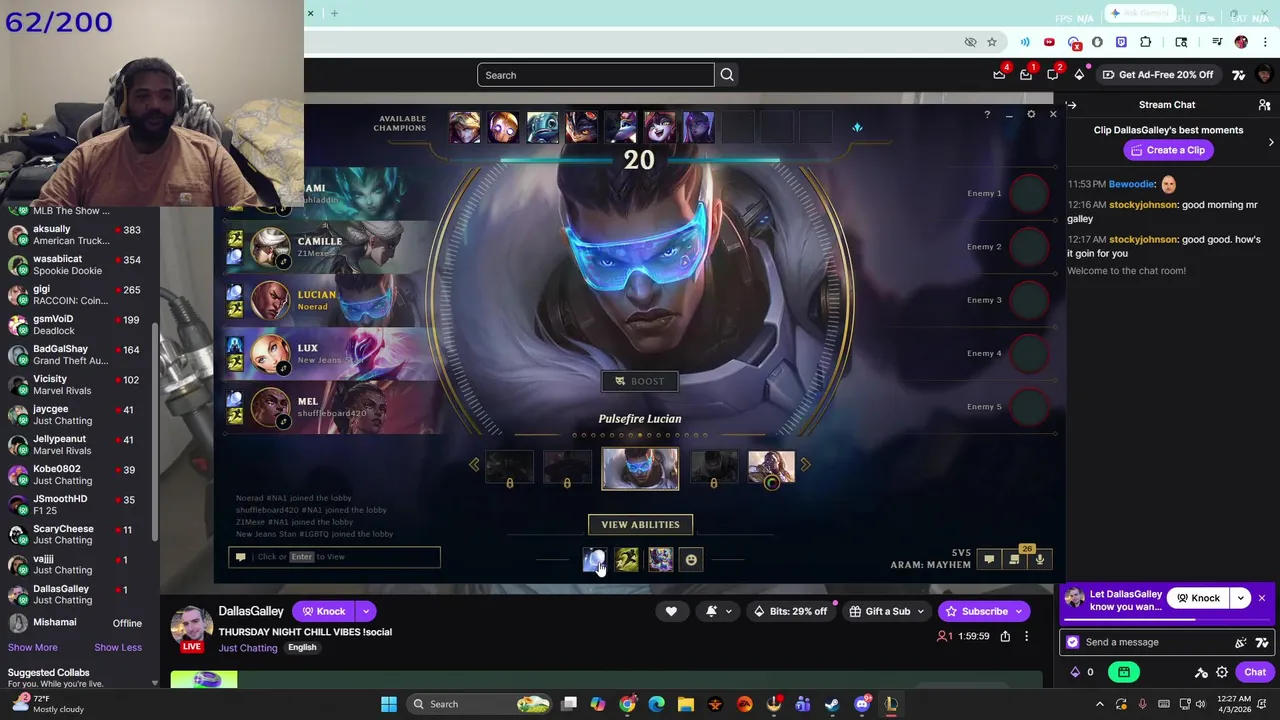Open the Just Chatting category link

(248, 648)
